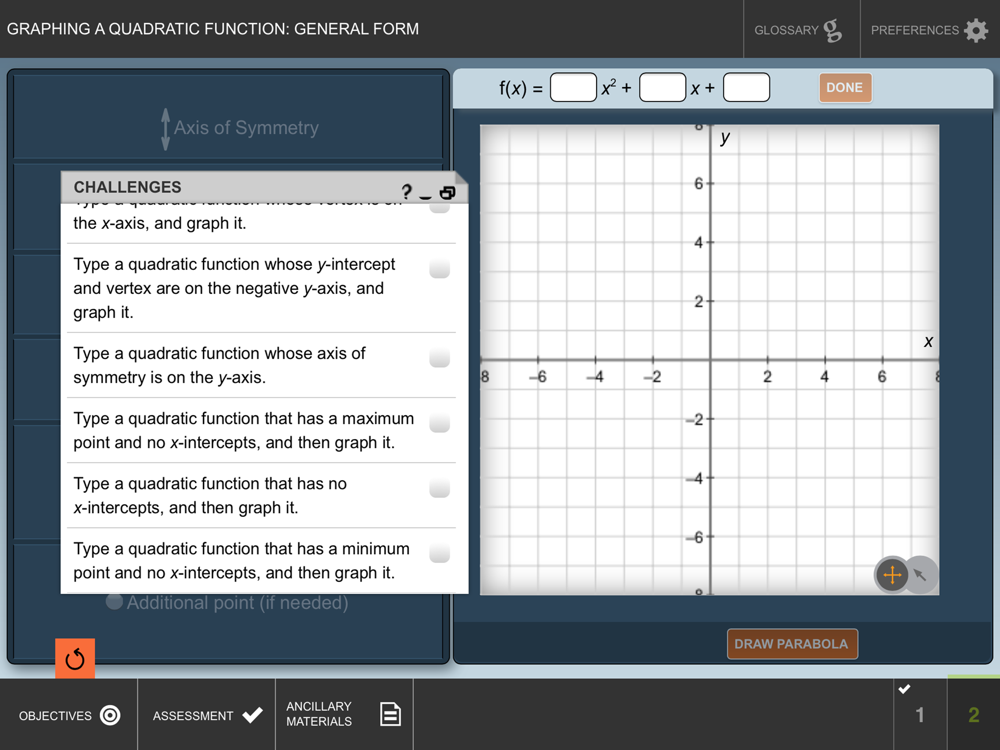Select the pan/move crosshair graph tool
This screenshot has height=750, width=1000.
pos(892,575)
